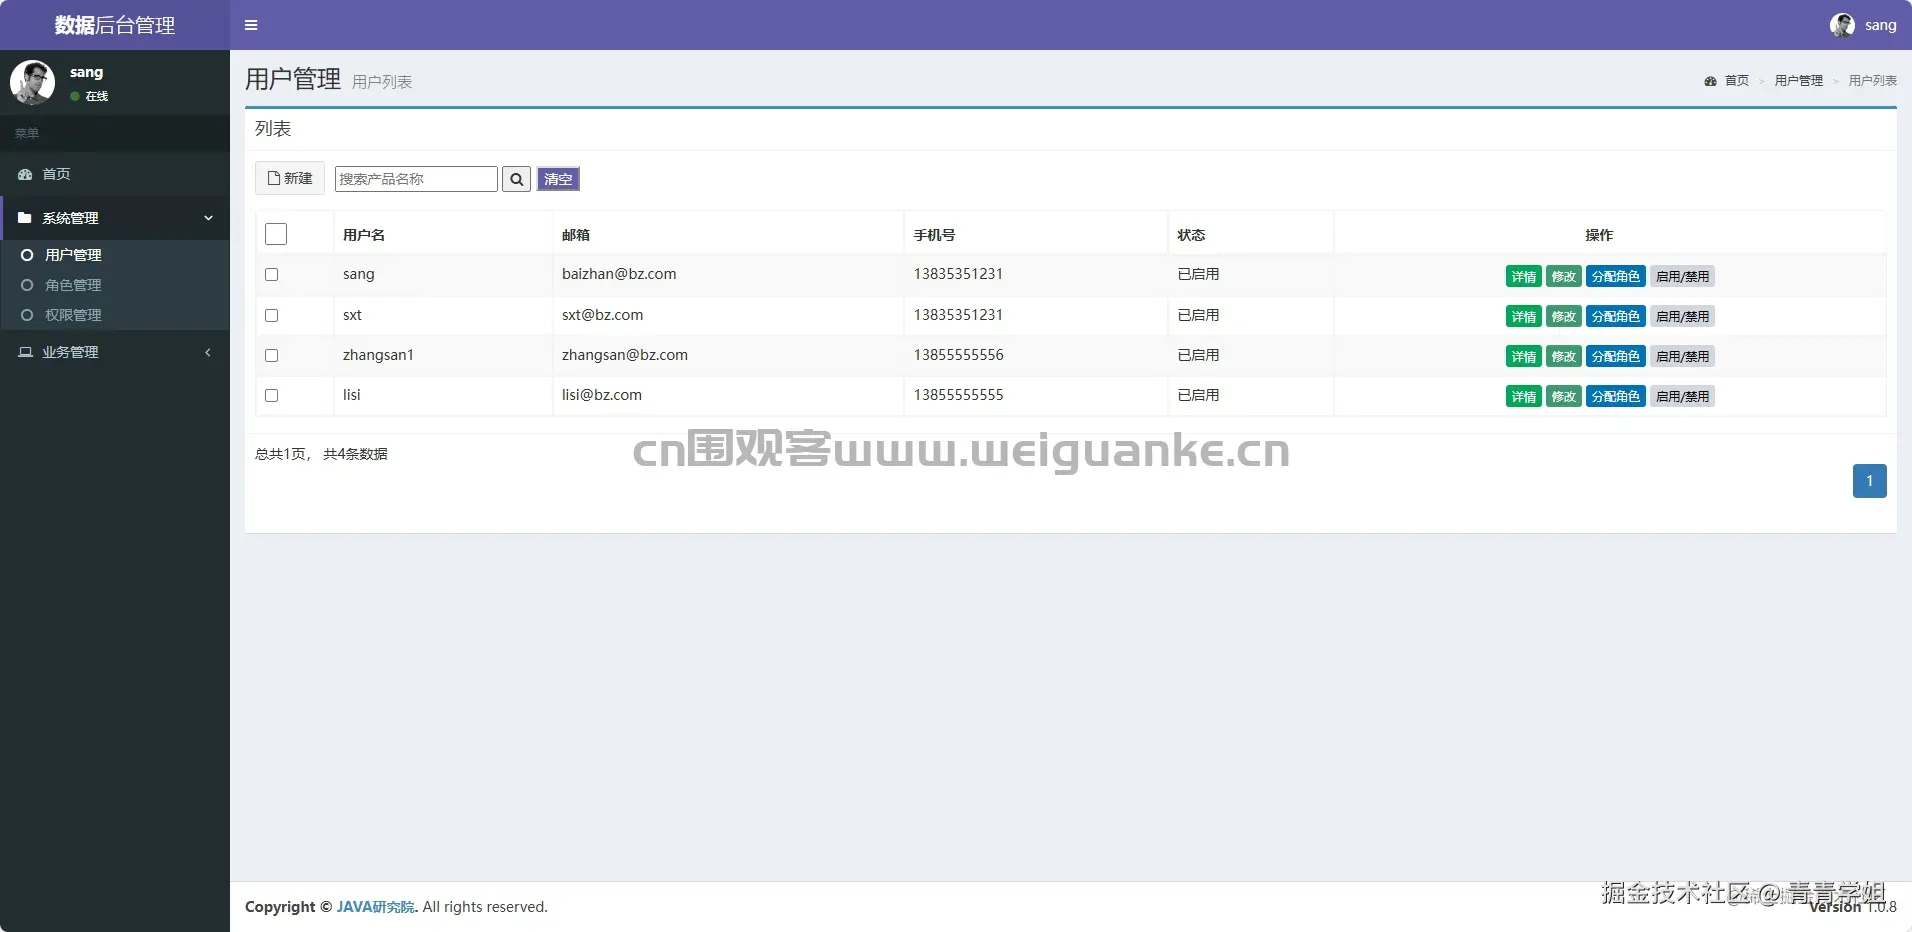1912x932 pixels.
Task: Click the 用户管理 breadcrumb link
Action: (1798, 81)
